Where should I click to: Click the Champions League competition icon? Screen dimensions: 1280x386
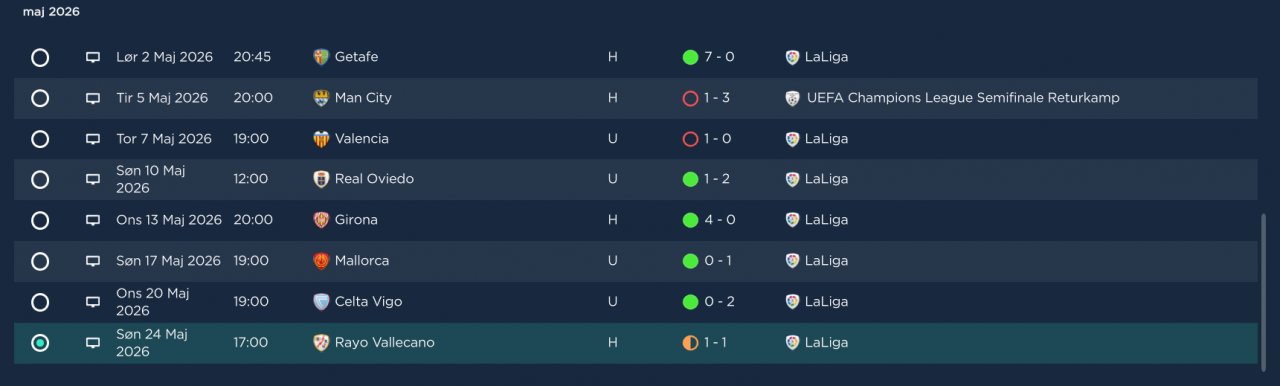click(792, 98)
